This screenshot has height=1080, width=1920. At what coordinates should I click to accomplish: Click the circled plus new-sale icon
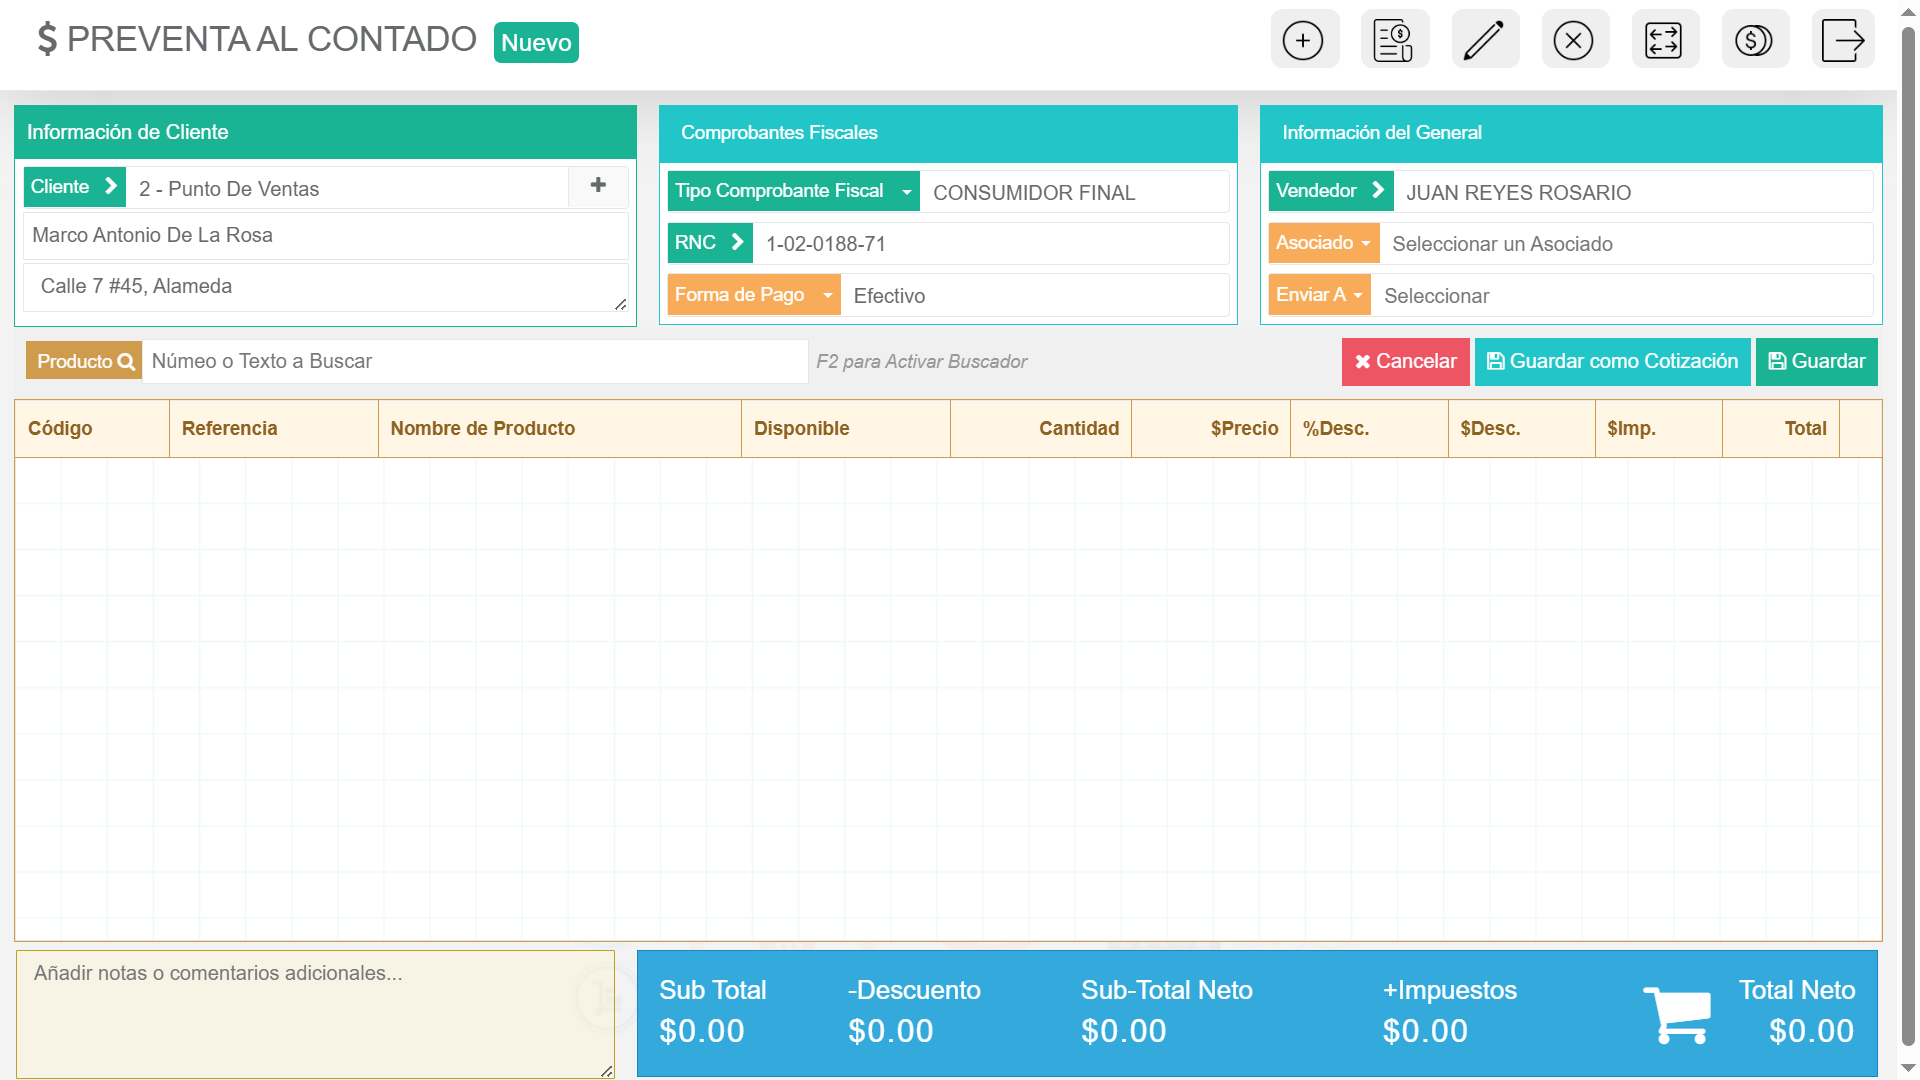(x=1303, y=41)
